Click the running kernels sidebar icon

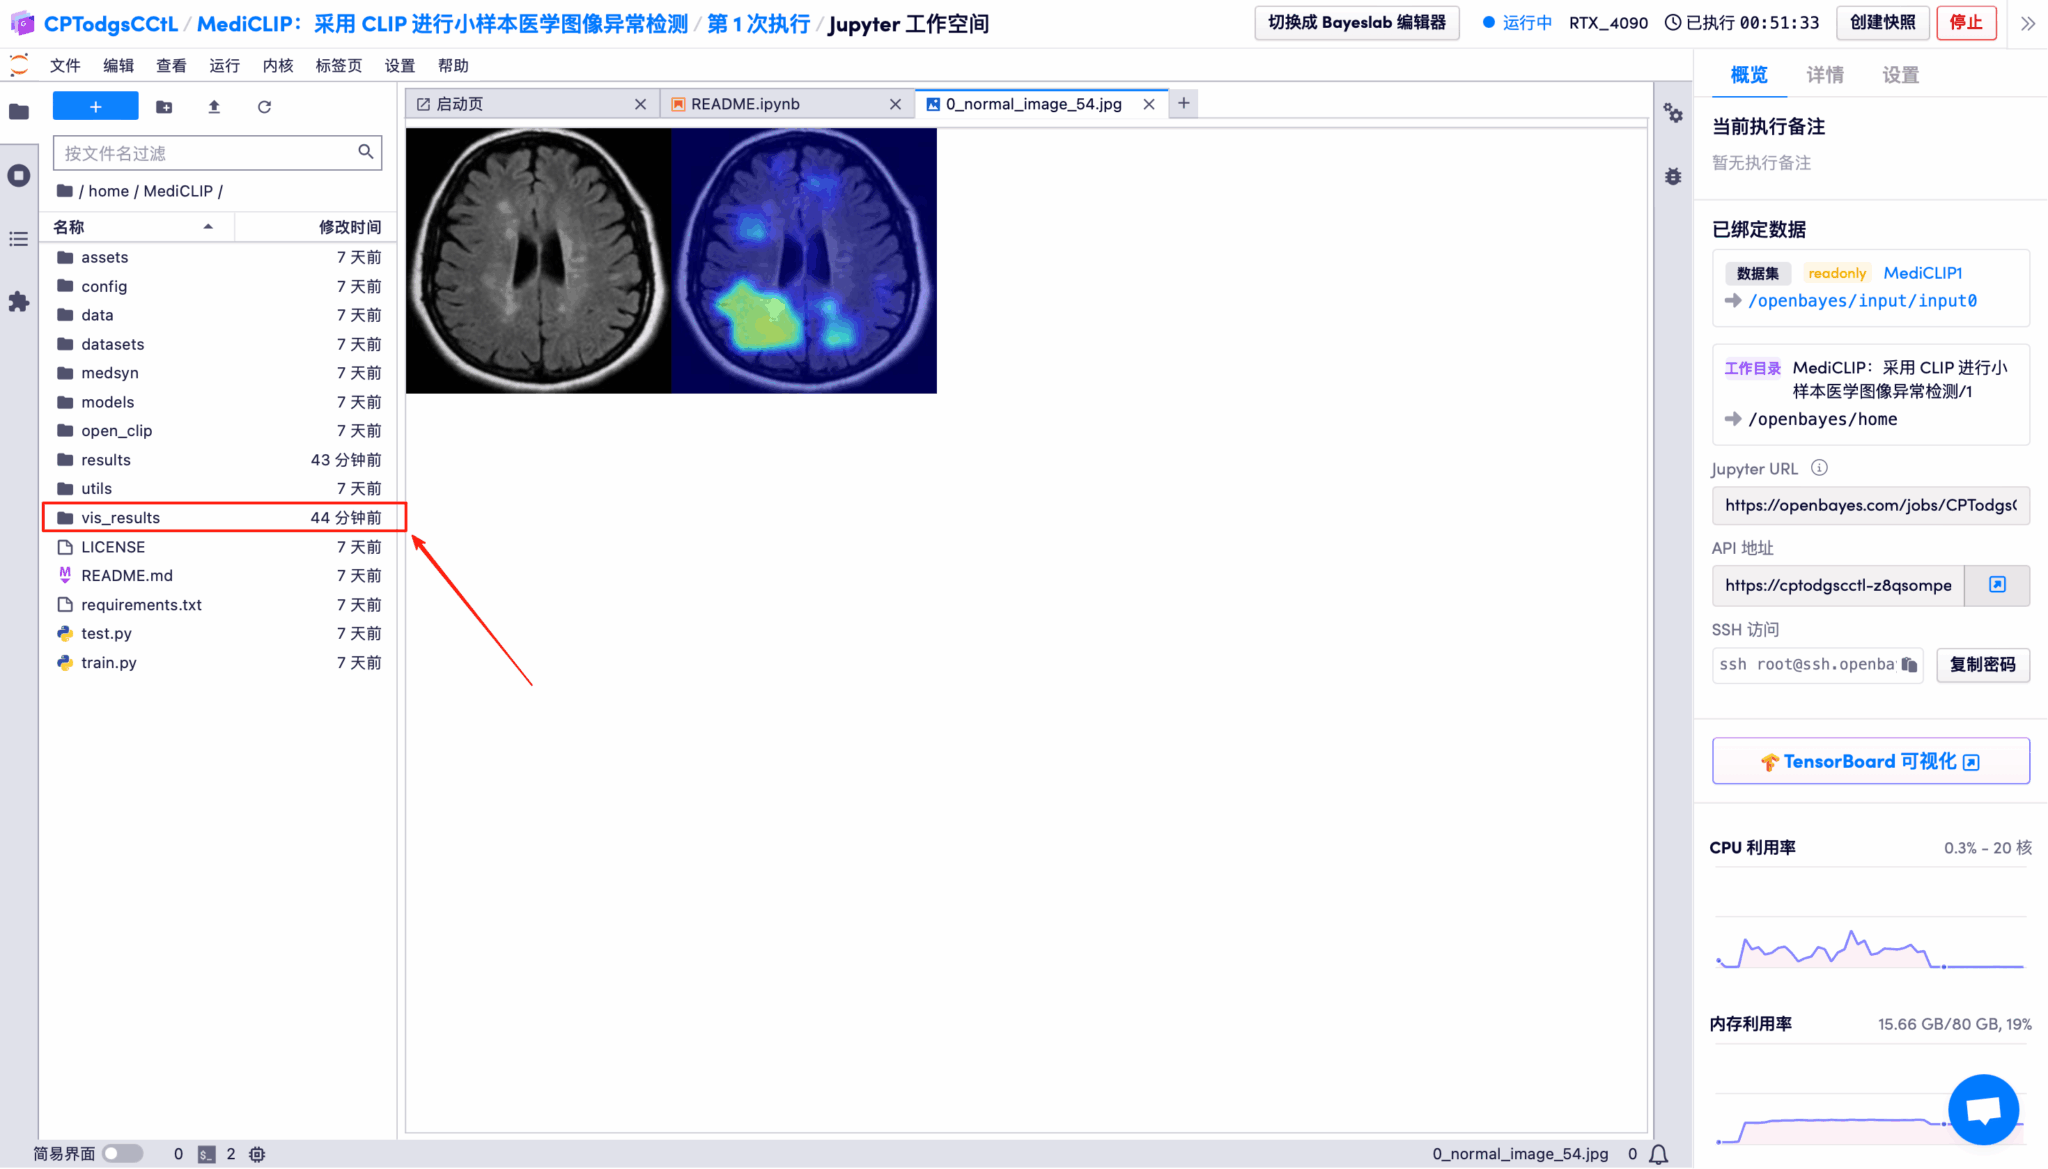[19, 175]
